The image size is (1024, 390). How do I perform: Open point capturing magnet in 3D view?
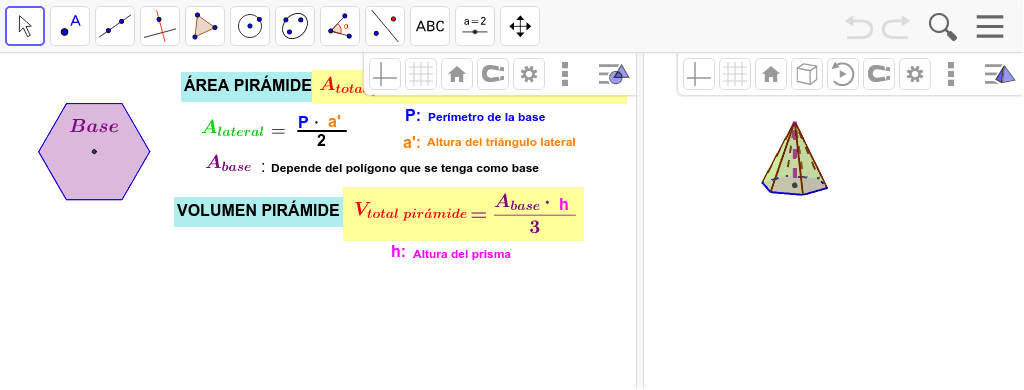[878, 74]
